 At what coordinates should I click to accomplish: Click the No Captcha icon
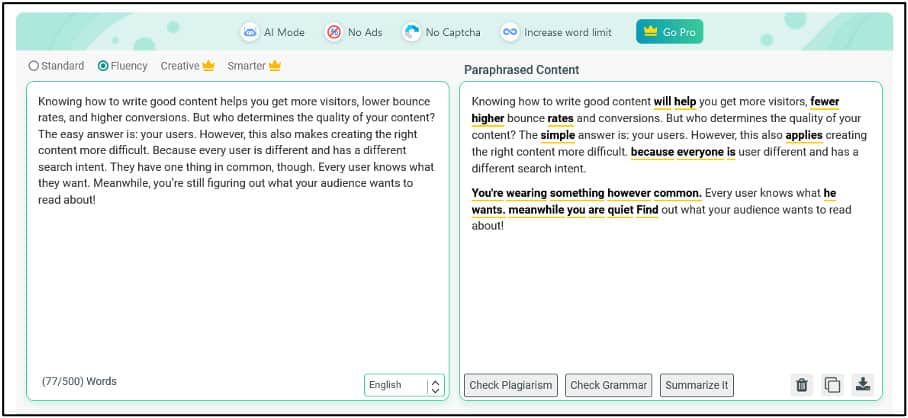[x=411, y=32]
